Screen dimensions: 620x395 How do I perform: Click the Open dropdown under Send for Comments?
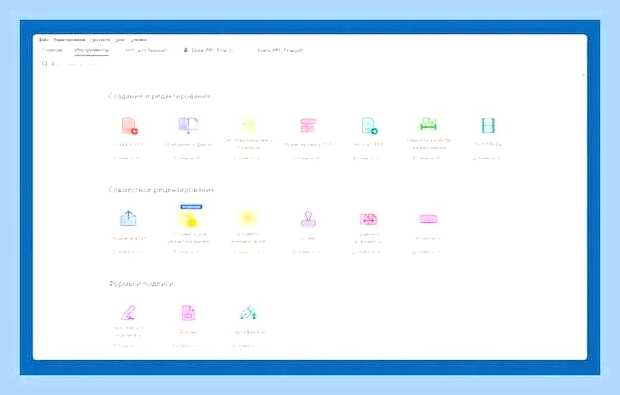pyautogui.click(x=187, y=252)
